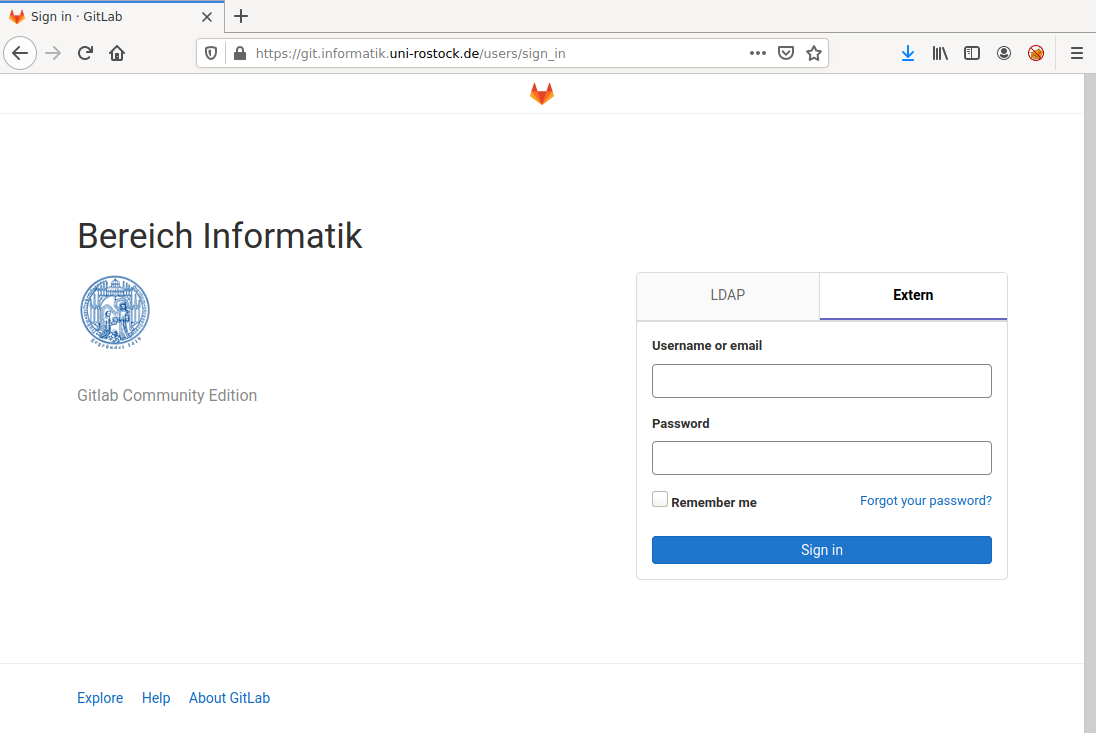The image size is (1096, 733).
Task: Open the Explore link in footer
Action: [x=100, y=698]
